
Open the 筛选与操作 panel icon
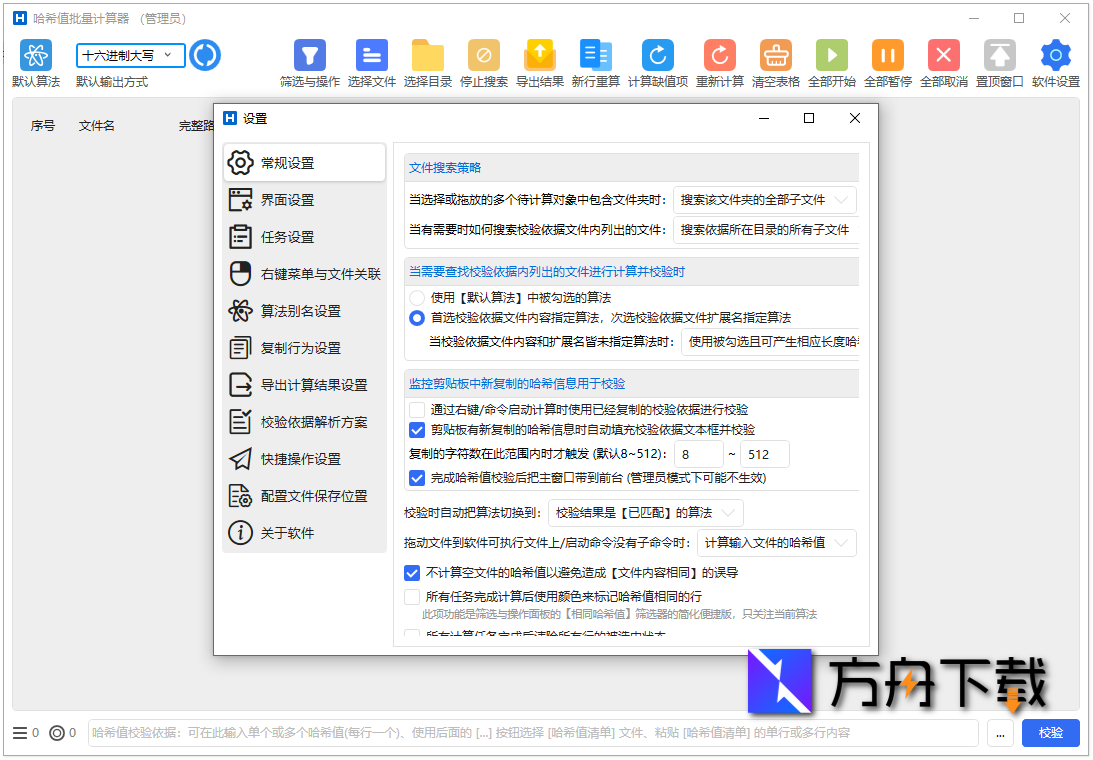308,55
